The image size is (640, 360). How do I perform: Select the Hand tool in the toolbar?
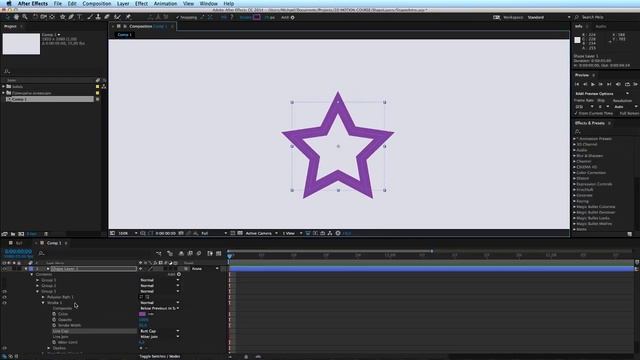point(16,17)
